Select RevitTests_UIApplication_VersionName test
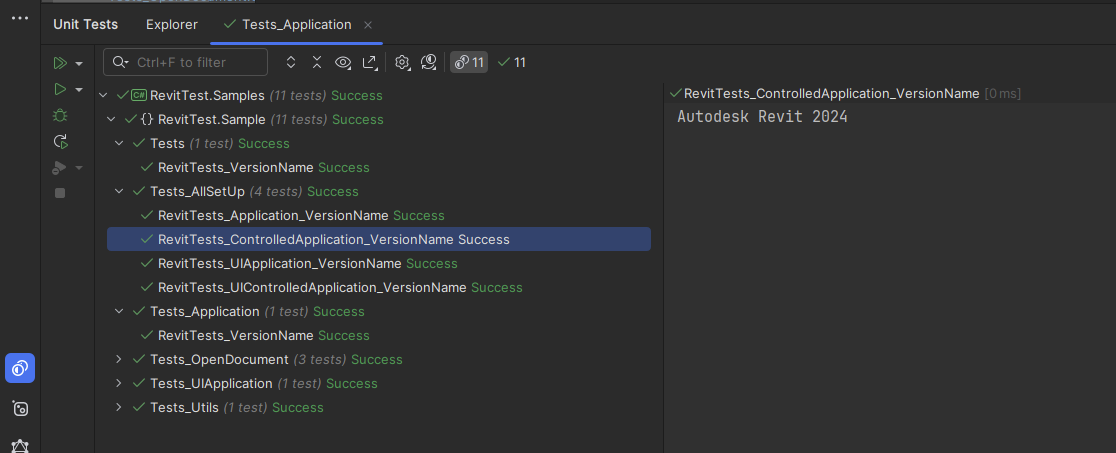1116x453 pixels. coord(279,263)
